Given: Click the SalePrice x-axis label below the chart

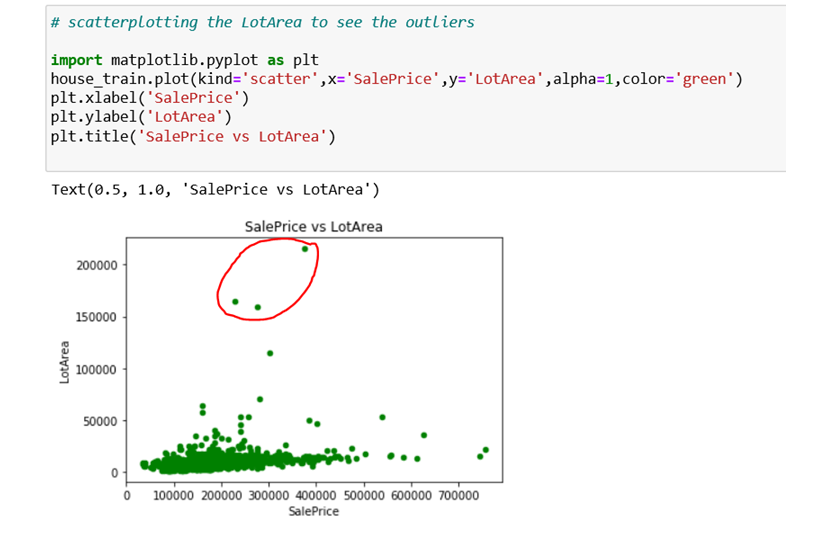Looking at the screenshot, I should click(313, 511).
